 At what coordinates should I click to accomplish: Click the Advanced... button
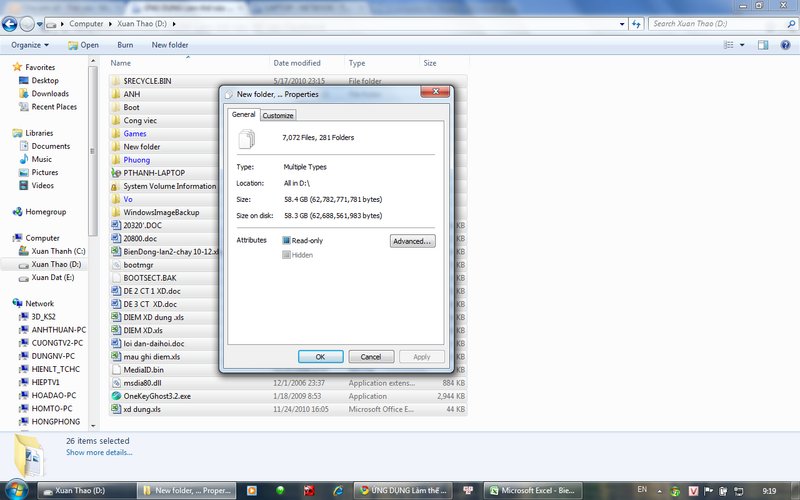[x=411, y=241]
